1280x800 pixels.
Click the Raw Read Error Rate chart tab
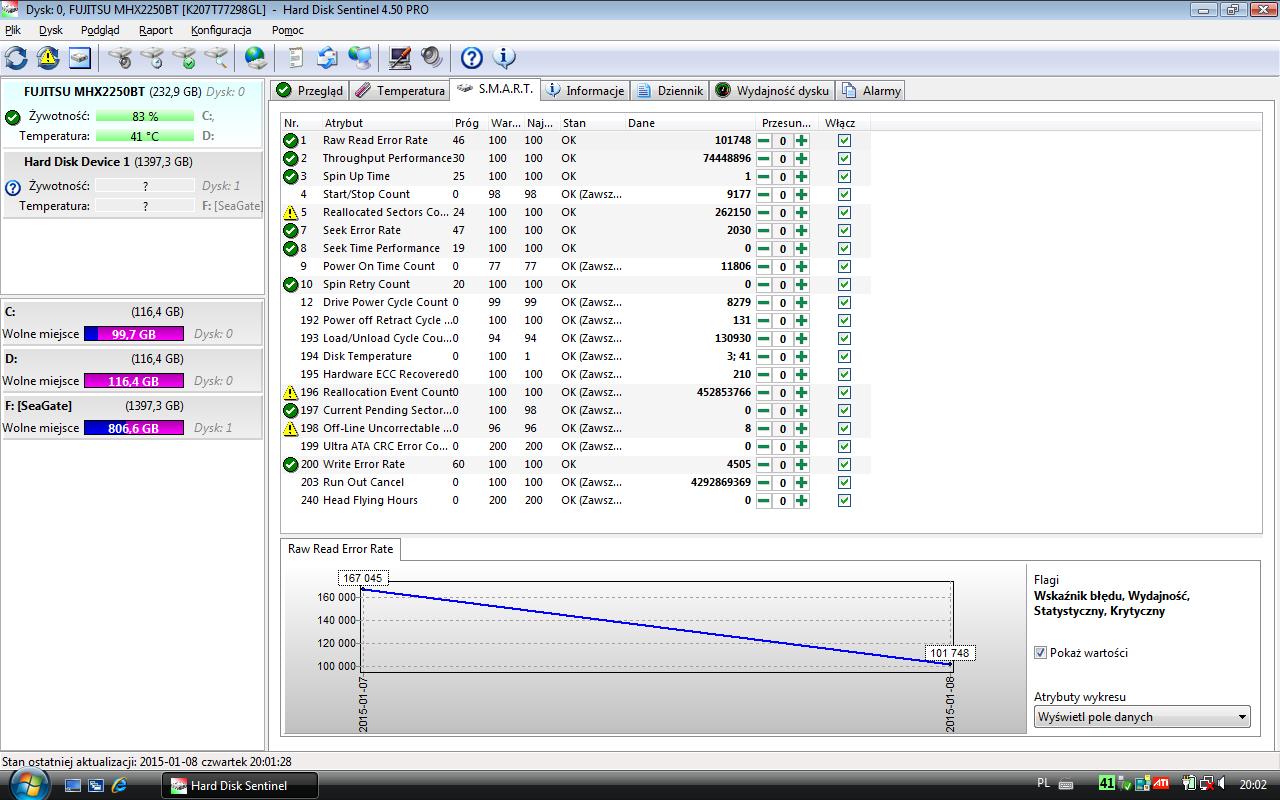pos(341,549)
